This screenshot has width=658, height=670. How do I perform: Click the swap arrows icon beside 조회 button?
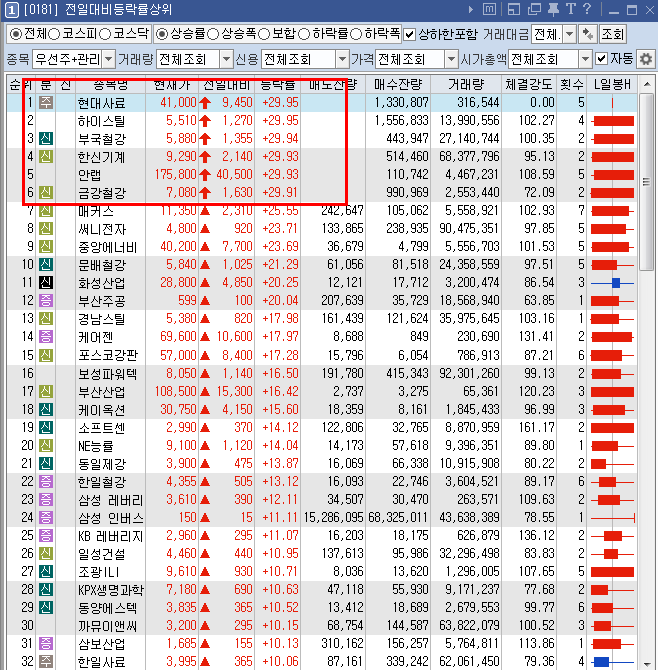(588, 34)
